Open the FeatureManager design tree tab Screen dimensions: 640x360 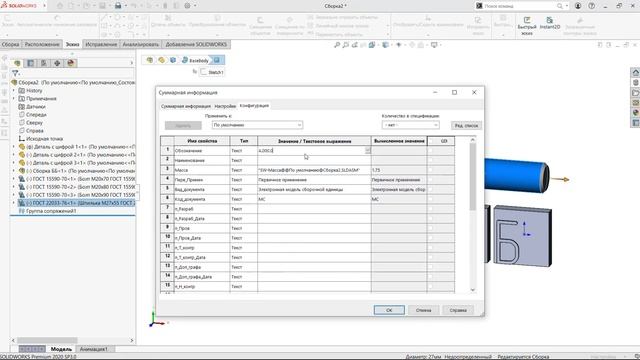click(x=17, y=63)
